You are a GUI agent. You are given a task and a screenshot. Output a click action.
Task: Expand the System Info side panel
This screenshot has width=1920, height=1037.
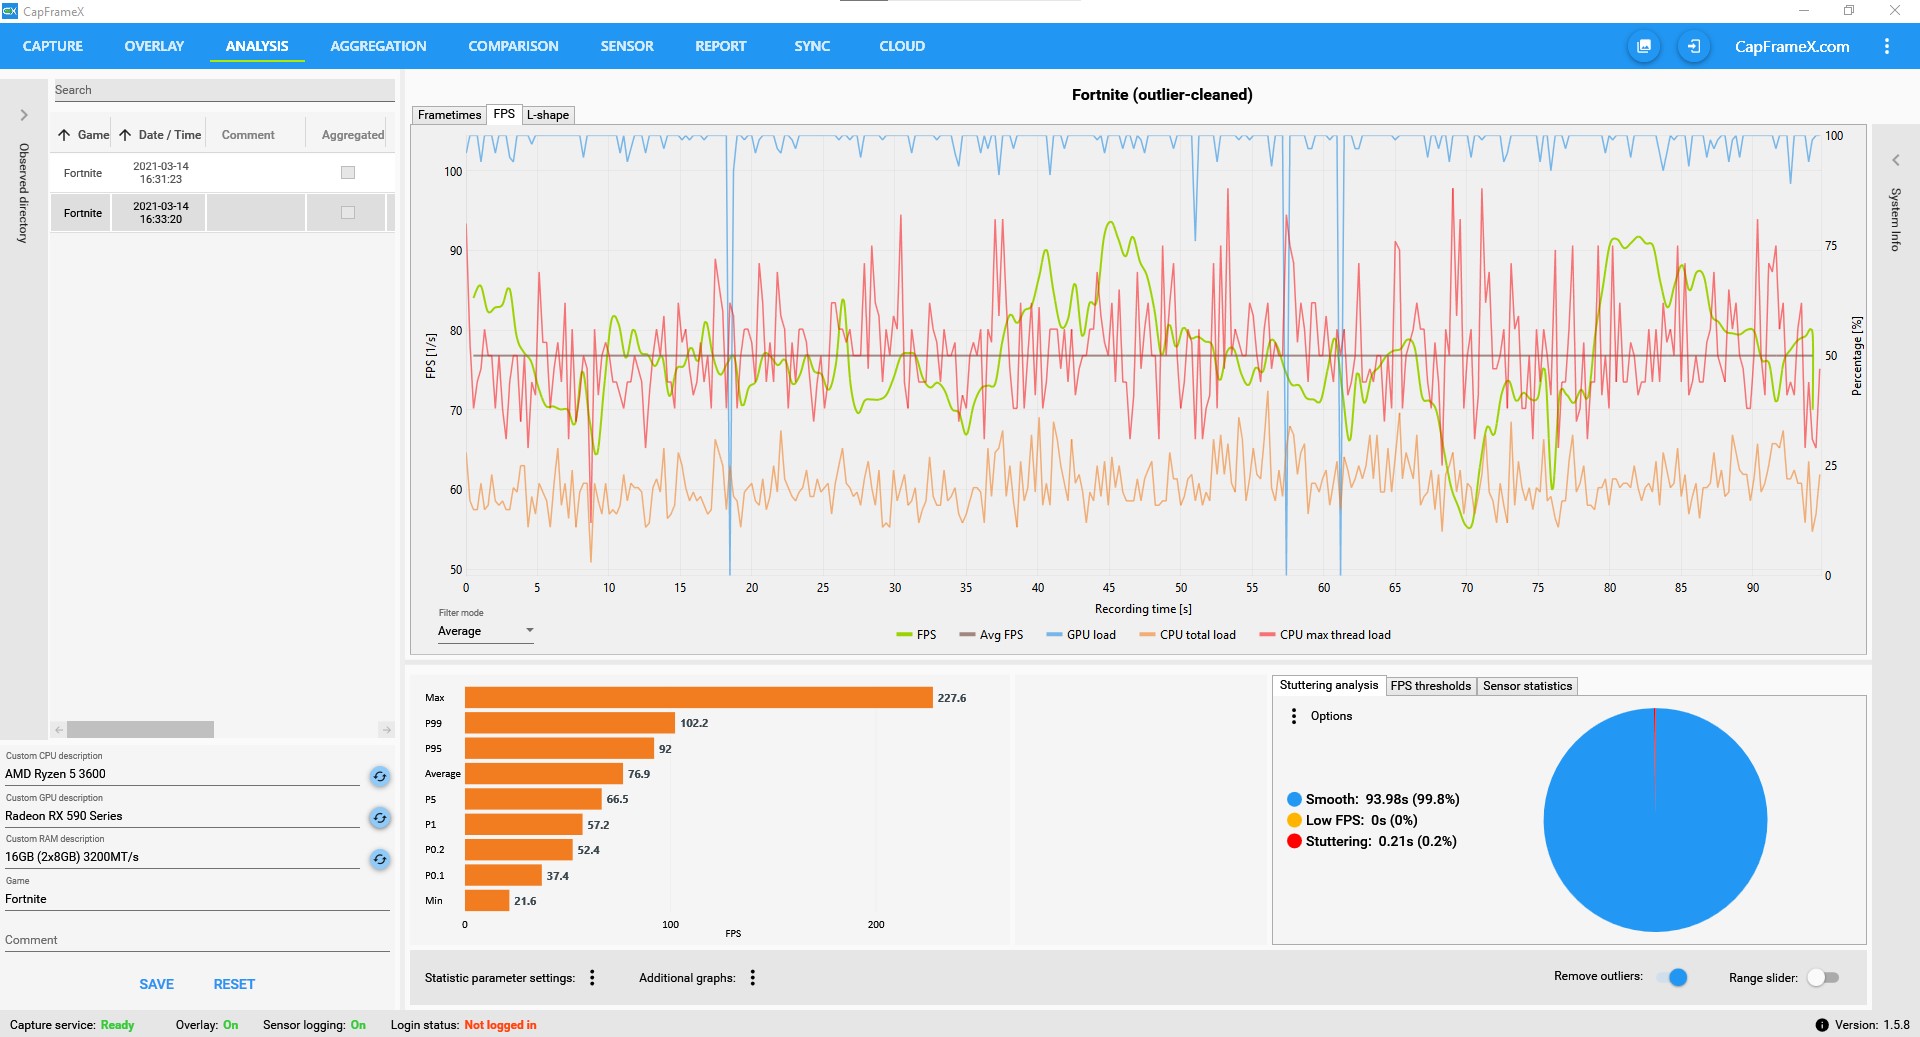click(1895, 160)
